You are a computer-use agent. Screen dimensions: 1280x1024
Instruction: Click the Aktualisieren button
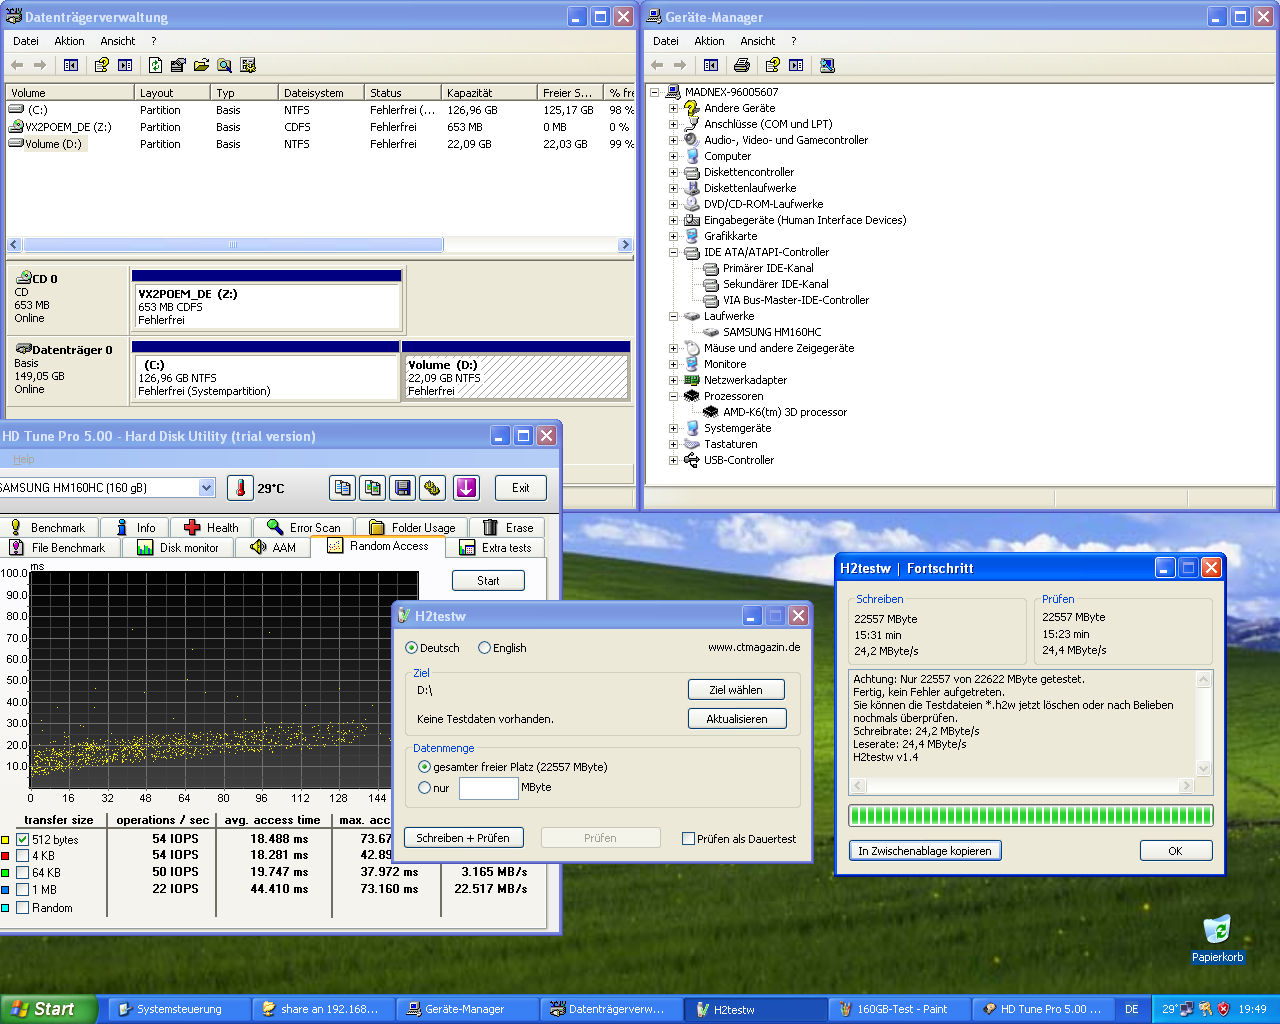[737, 719]
